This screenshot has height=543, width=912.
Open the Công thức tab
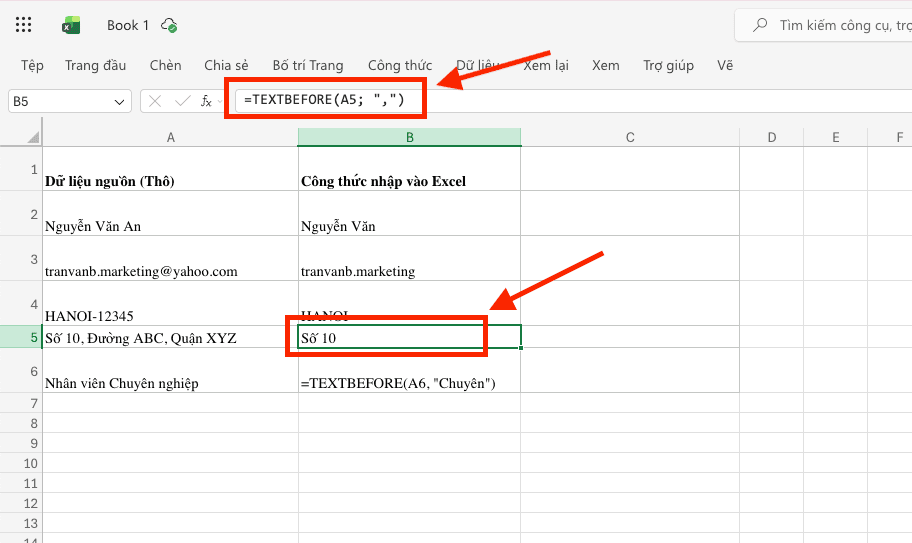[400, 65]
